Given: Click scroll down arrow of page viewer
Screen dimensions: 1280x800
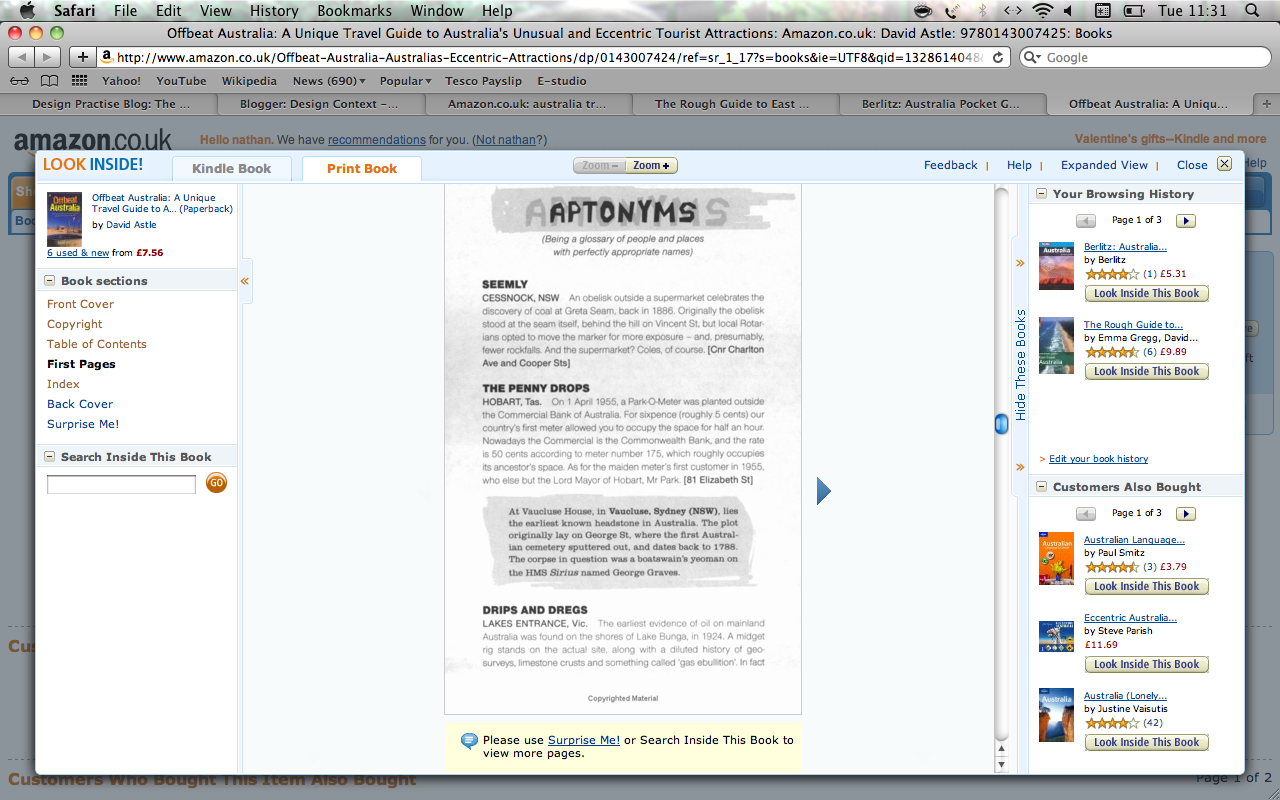Looking at the screenshot, I should click(1001, 765).
